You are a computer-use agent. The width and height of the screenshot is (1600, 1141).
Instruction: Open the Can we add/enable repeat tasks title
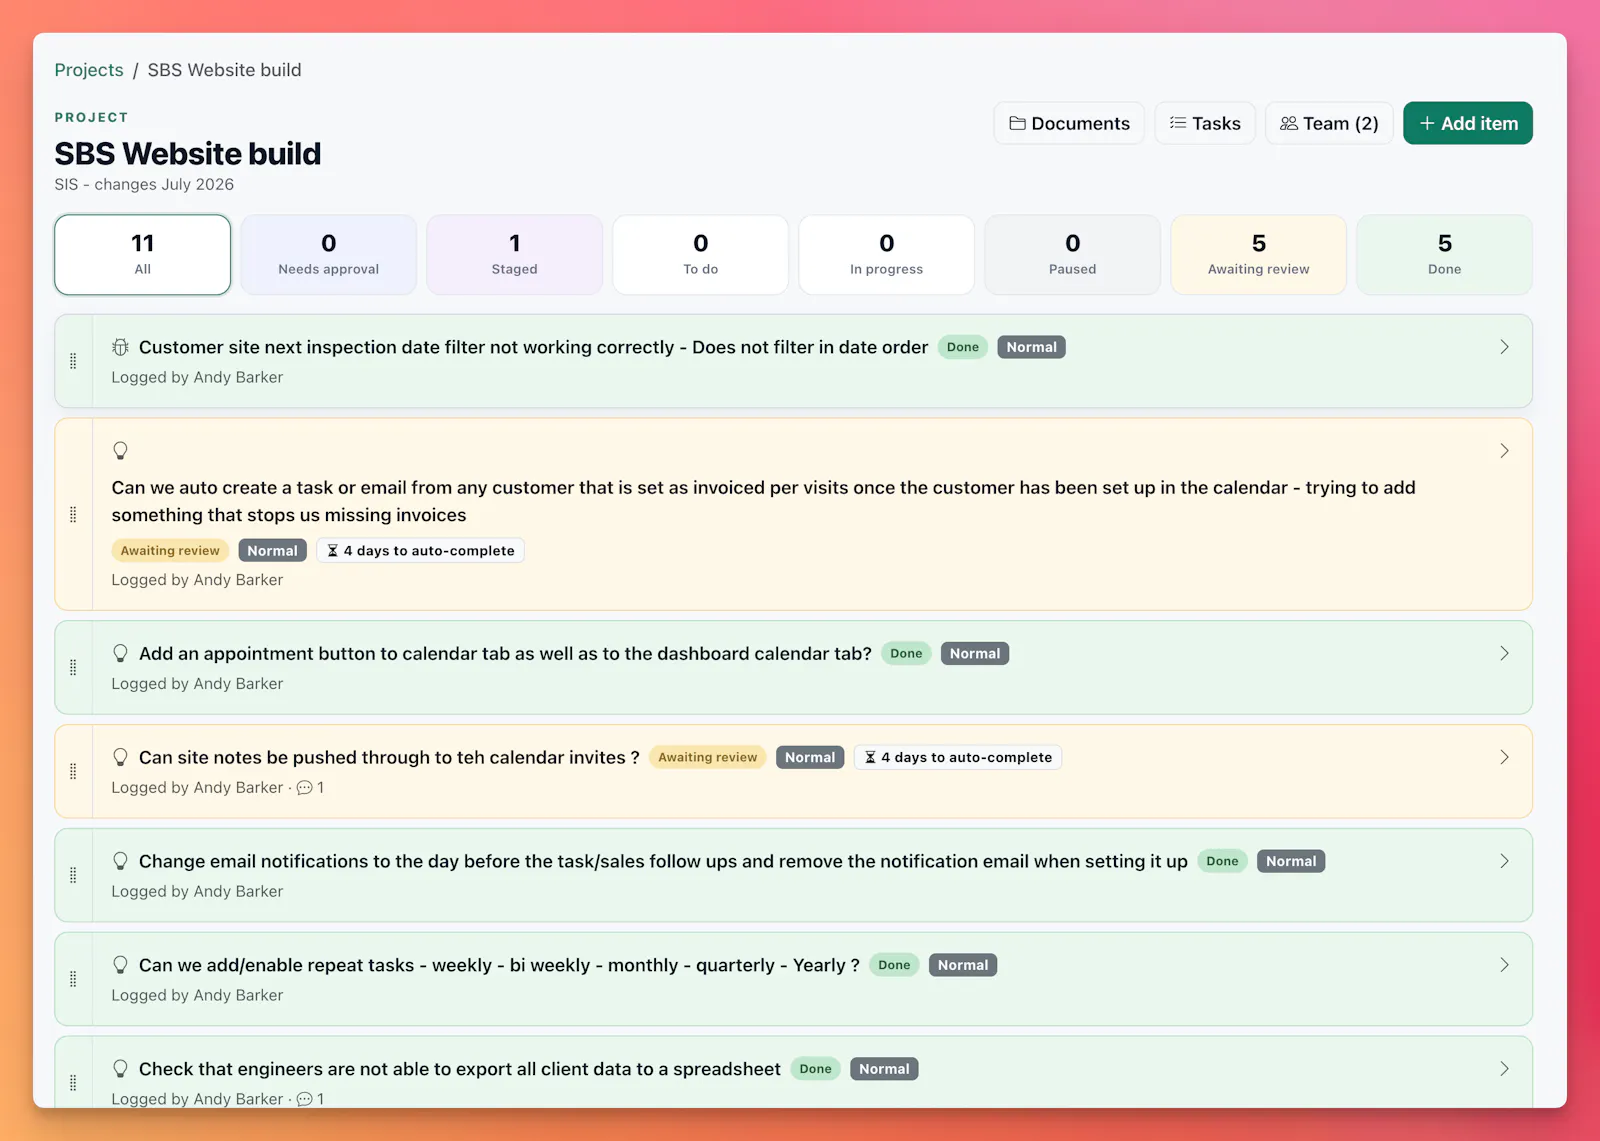[499, 965]
